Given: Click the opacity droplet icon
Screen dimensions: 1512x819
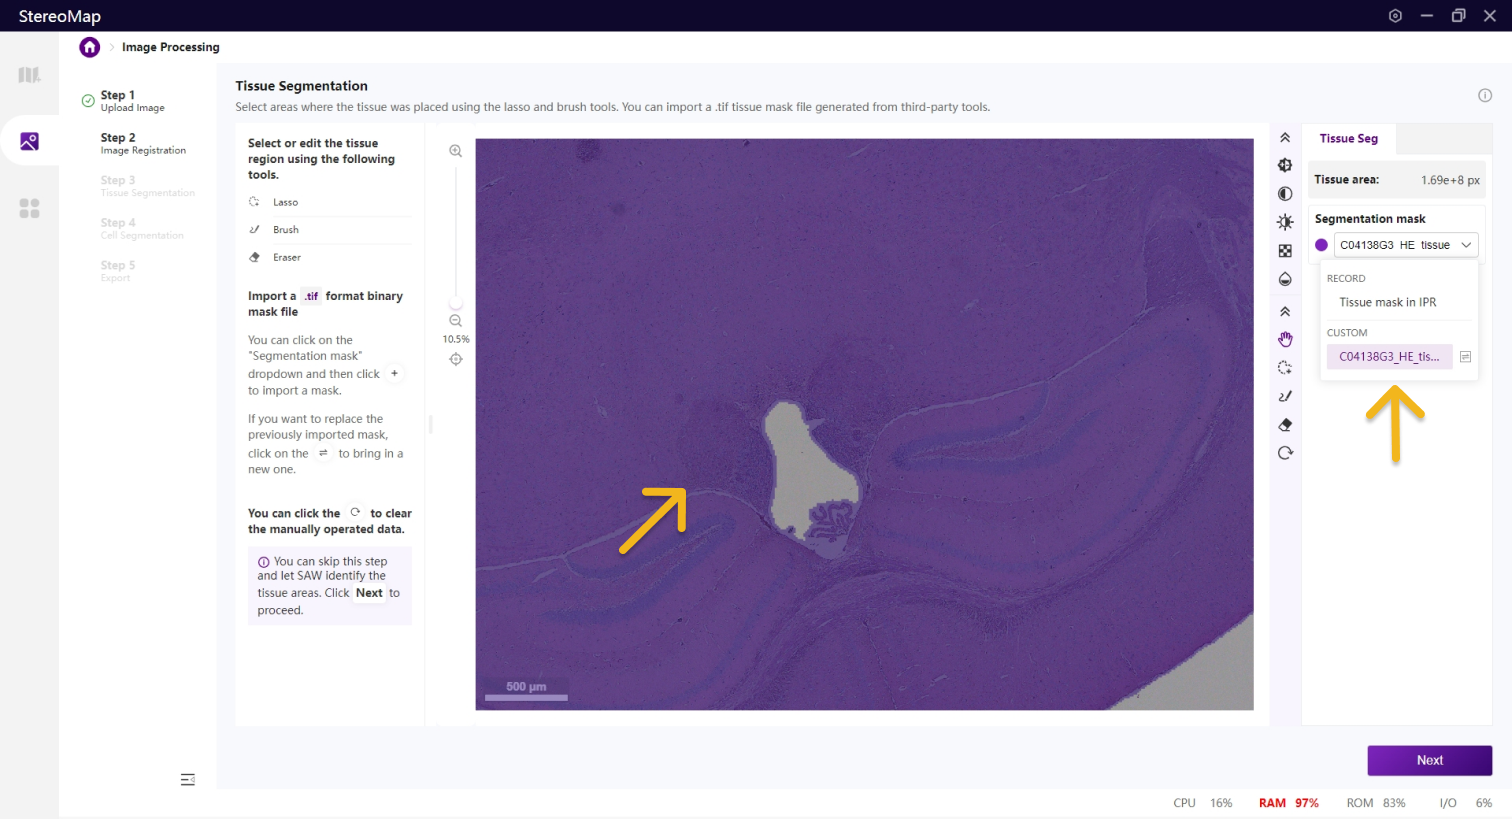Looking at the screenshot, I should (x=1285, y=279).
